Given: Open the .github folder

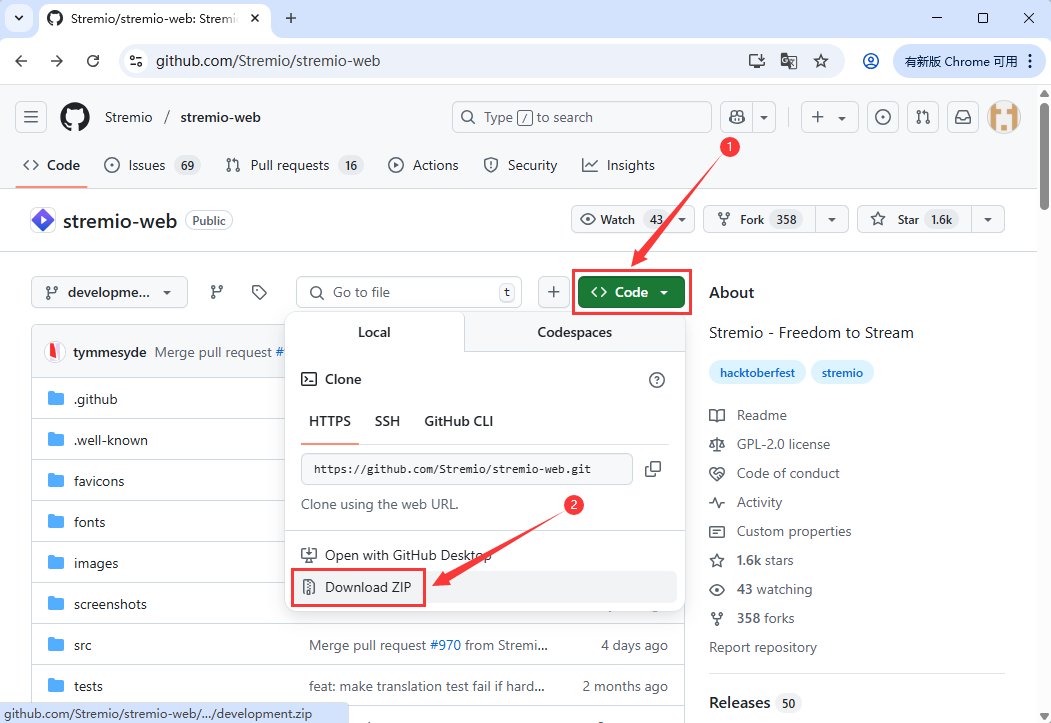Looking at the screenshot, I should 96,399.
